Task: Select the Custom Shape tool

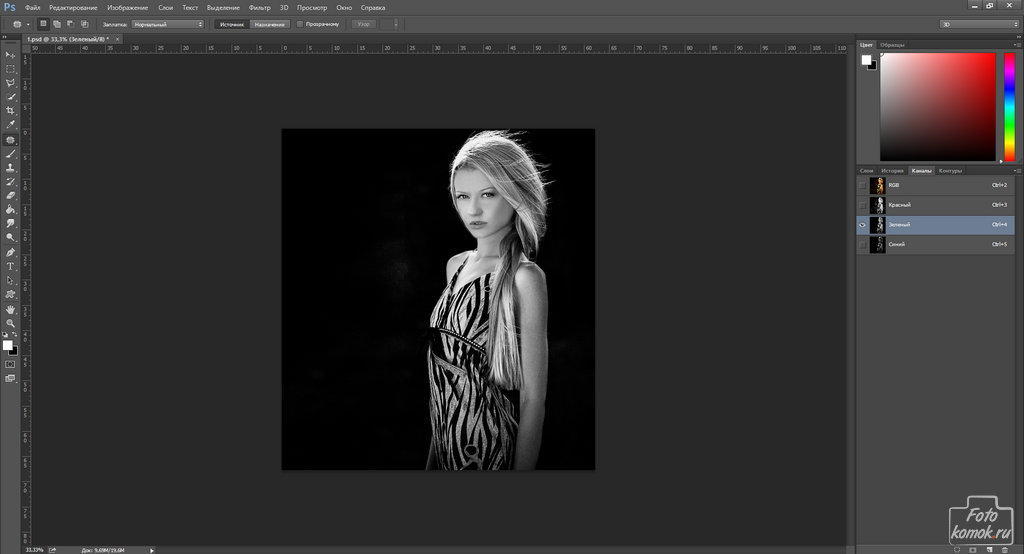Action: pyautogui.click(x=10, y=295)
